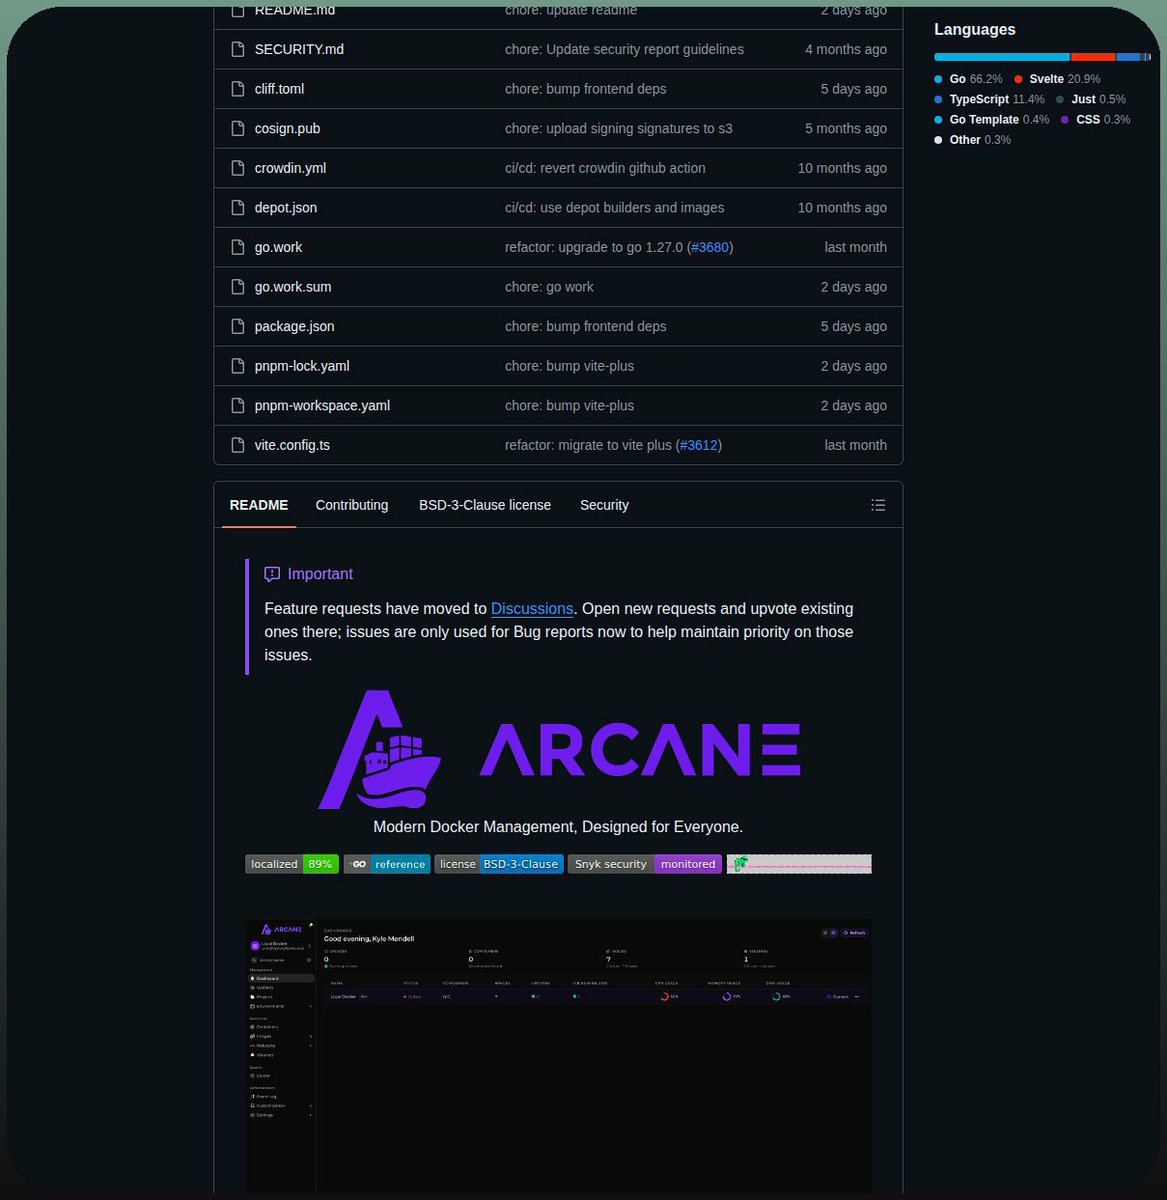Click file icon beside vite.config.ts
This screenshot has height=1200, width=1167.
(x=237, y=445)
